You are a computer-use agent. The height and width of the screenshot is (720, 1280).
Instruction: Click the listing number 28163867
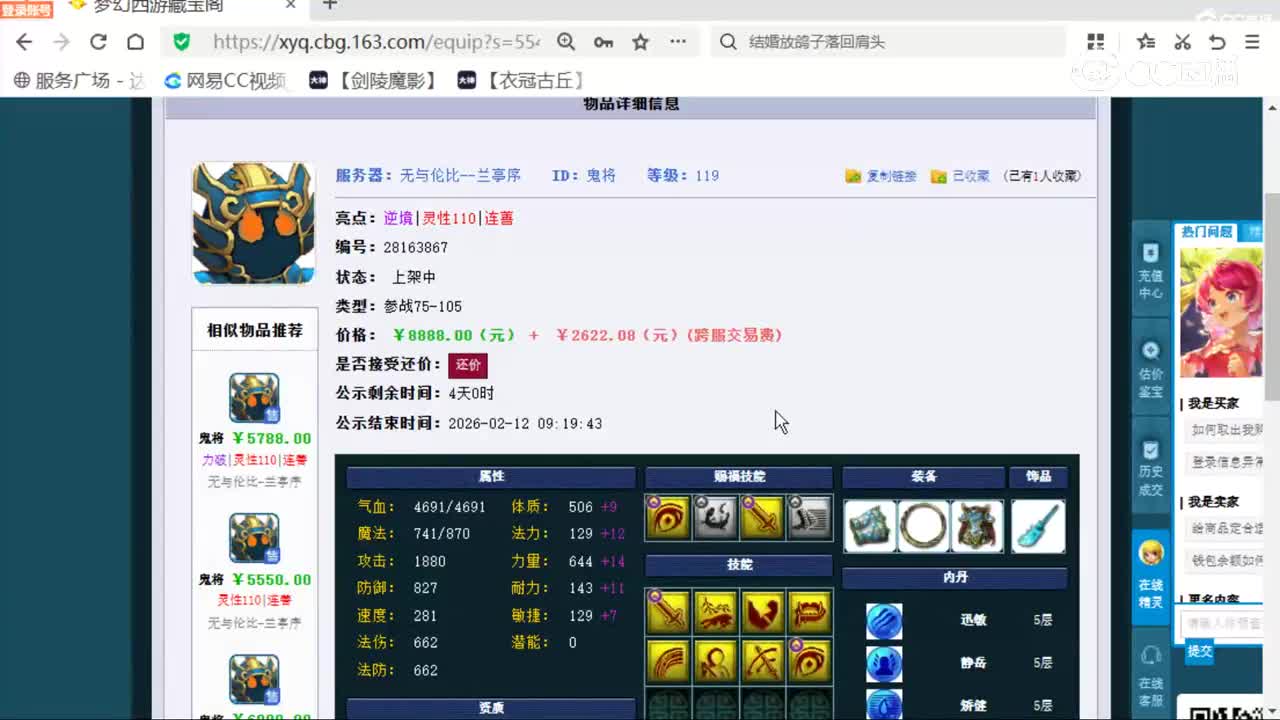(416, 247)
